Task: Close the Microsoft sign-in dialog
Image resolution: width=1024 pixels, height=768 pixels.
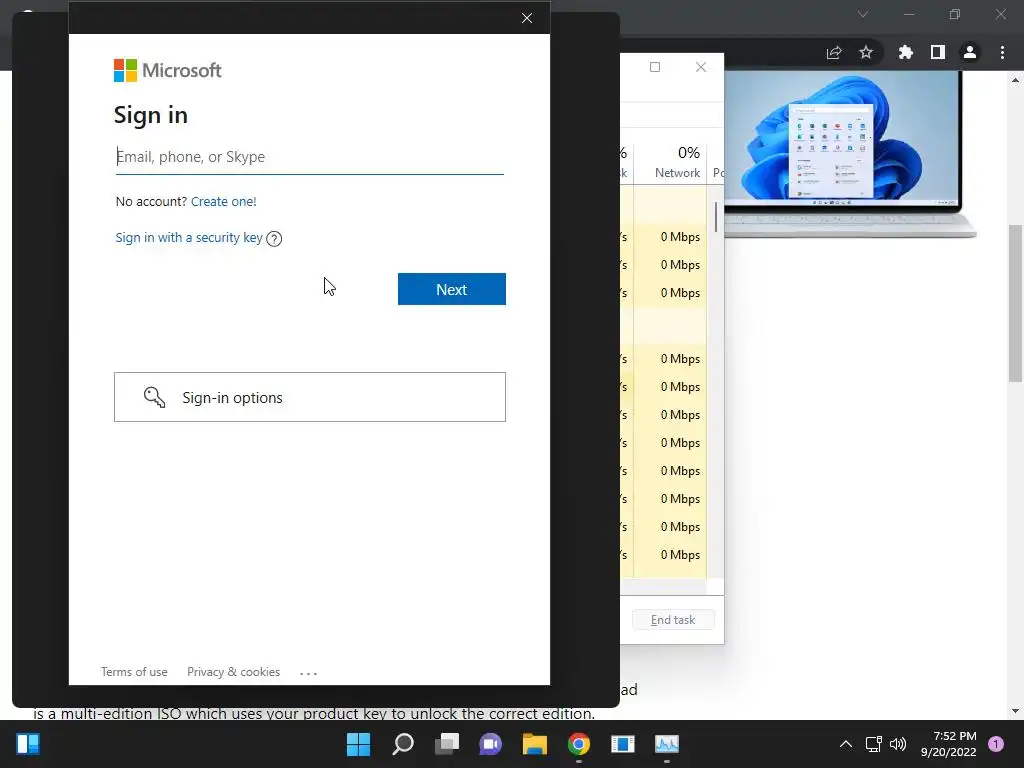Action: (x=527, y=18)
